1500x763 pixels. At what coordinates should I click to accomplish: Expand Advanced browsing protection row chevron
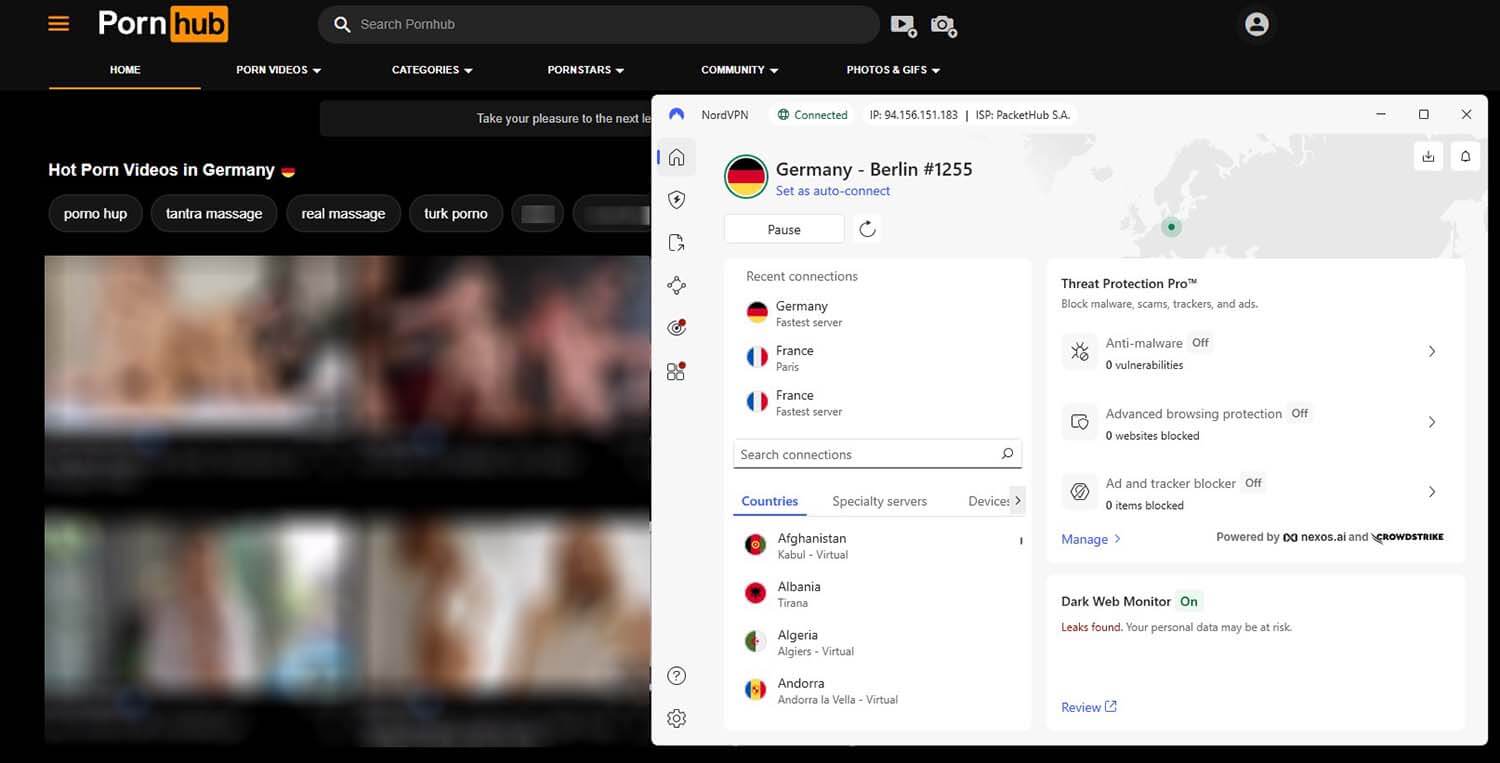[1432, 422]
